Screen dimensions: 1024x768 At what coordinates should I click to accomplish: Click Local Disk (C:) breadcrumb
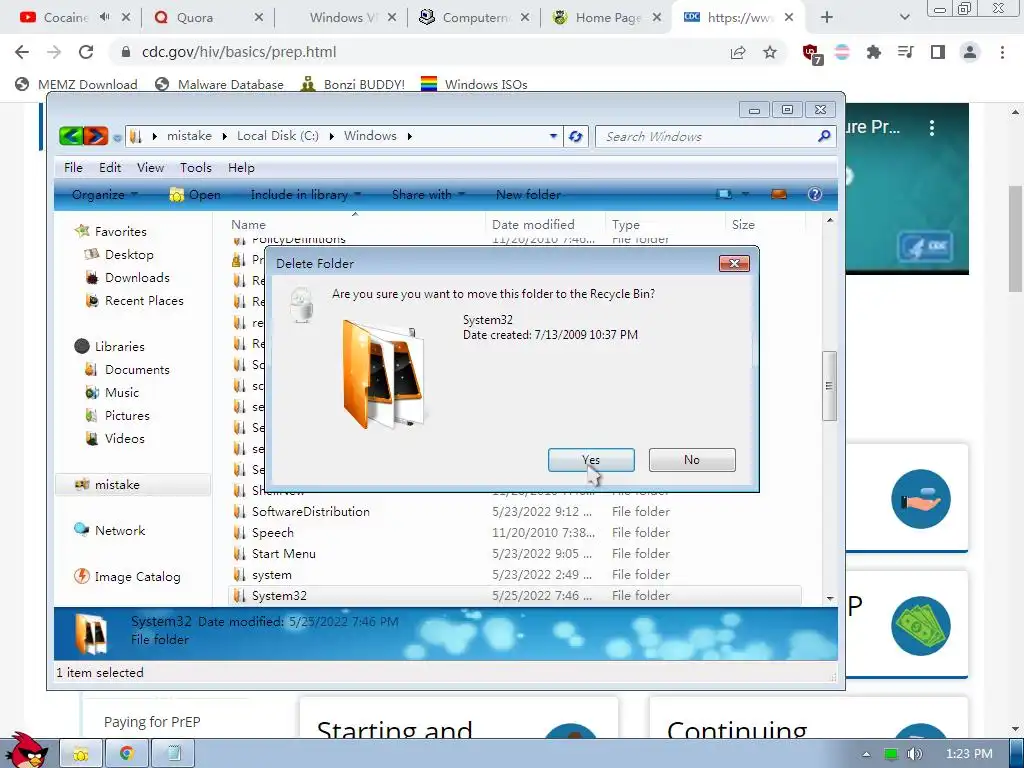(278, 136)
